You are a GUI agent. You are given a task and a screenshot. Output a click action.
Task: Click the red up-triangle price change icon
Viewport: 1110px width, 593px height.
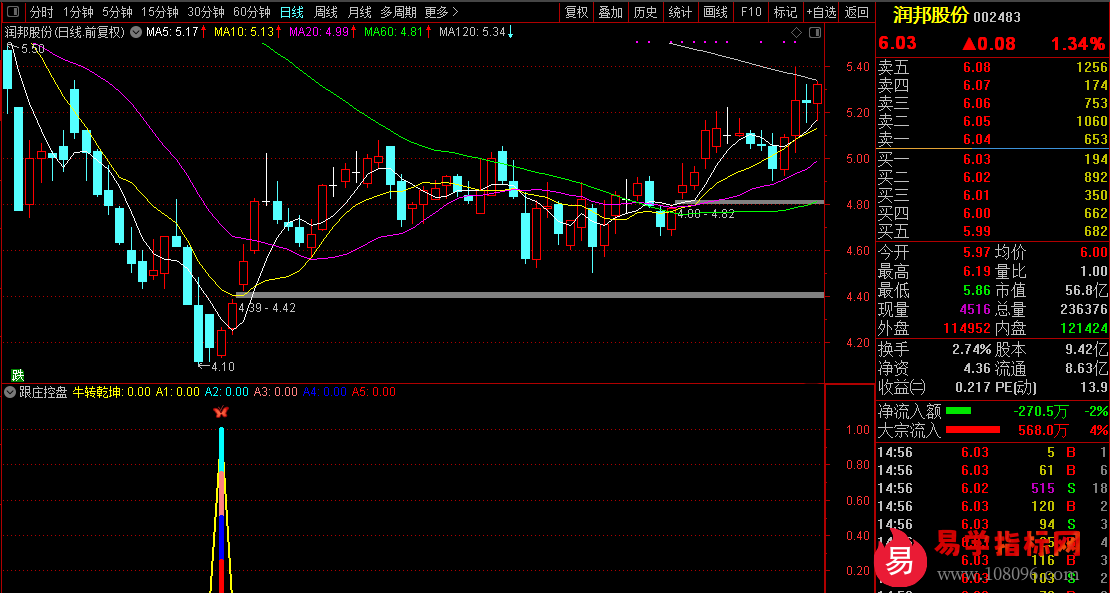pyautogui.click(x=970, y=44)
